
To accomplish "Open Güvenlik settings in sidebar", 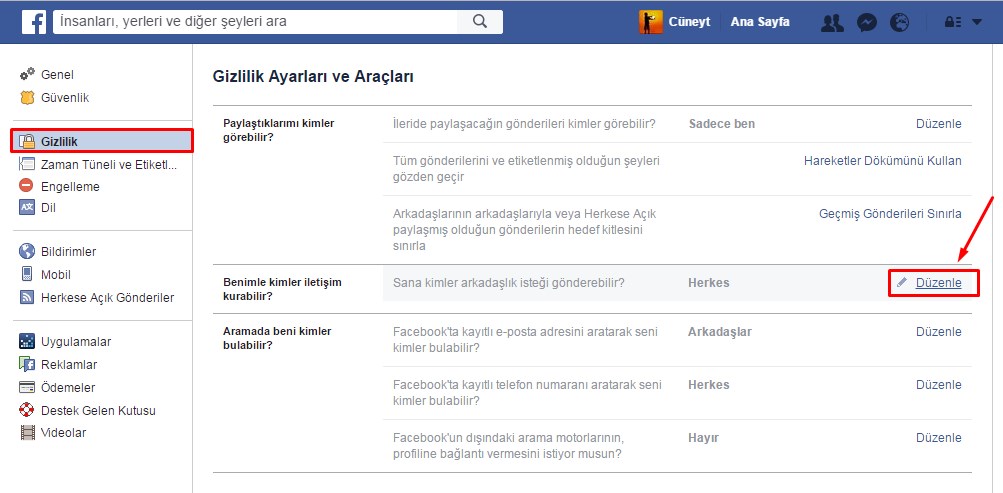I will click(x=65, y=97).
